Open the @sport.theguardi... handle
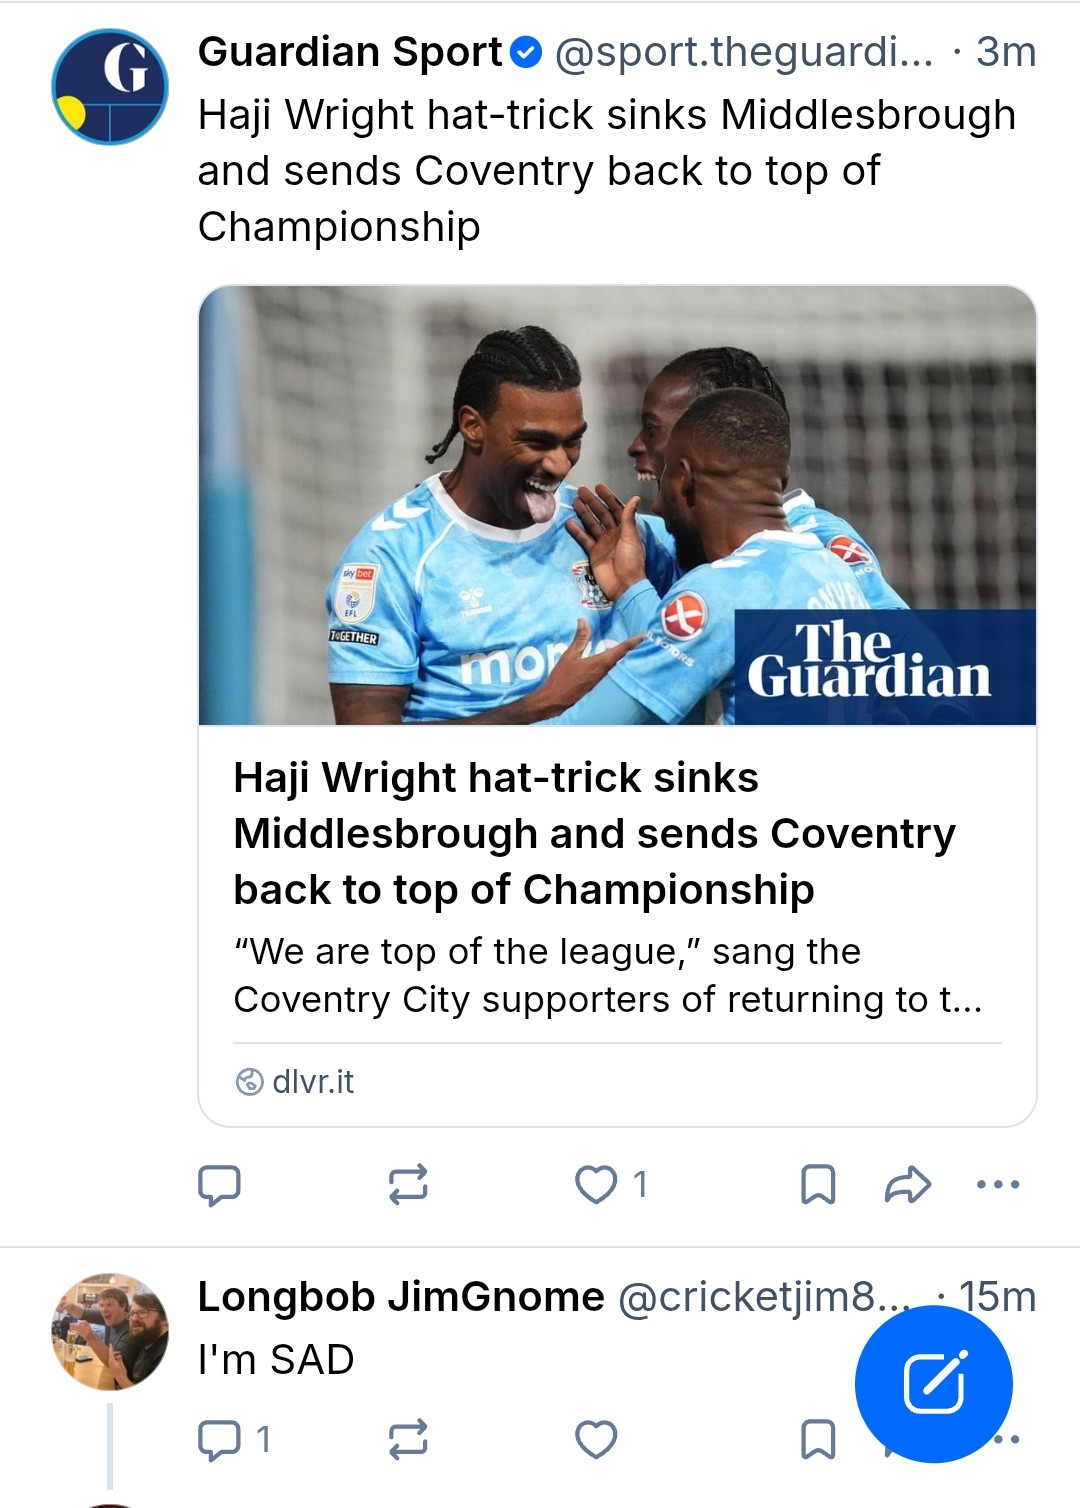The height and width of the screenshot is (1508, 1080). coord(743,52)
